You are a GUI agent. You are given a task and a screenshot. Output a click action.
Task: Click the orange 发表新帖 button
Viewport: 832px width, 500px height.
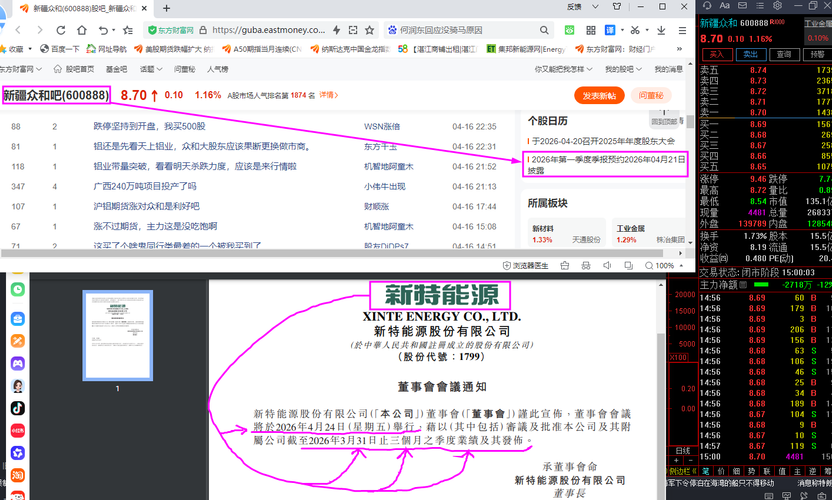click(x=599, y=96)
